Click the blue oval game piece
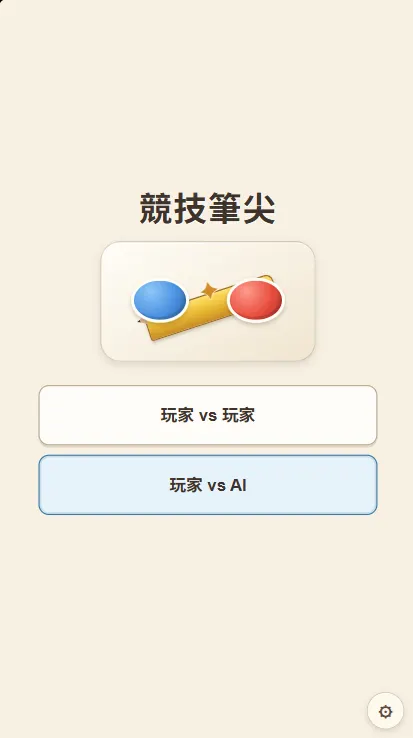Screen dimensions: 413x738 (160, 300)
